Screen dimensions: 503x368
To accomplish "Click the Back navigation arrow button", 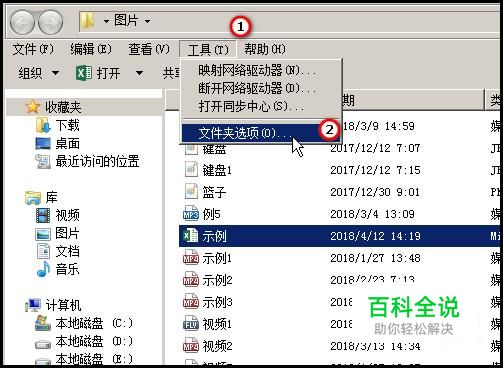I will (x=22, y=22).
